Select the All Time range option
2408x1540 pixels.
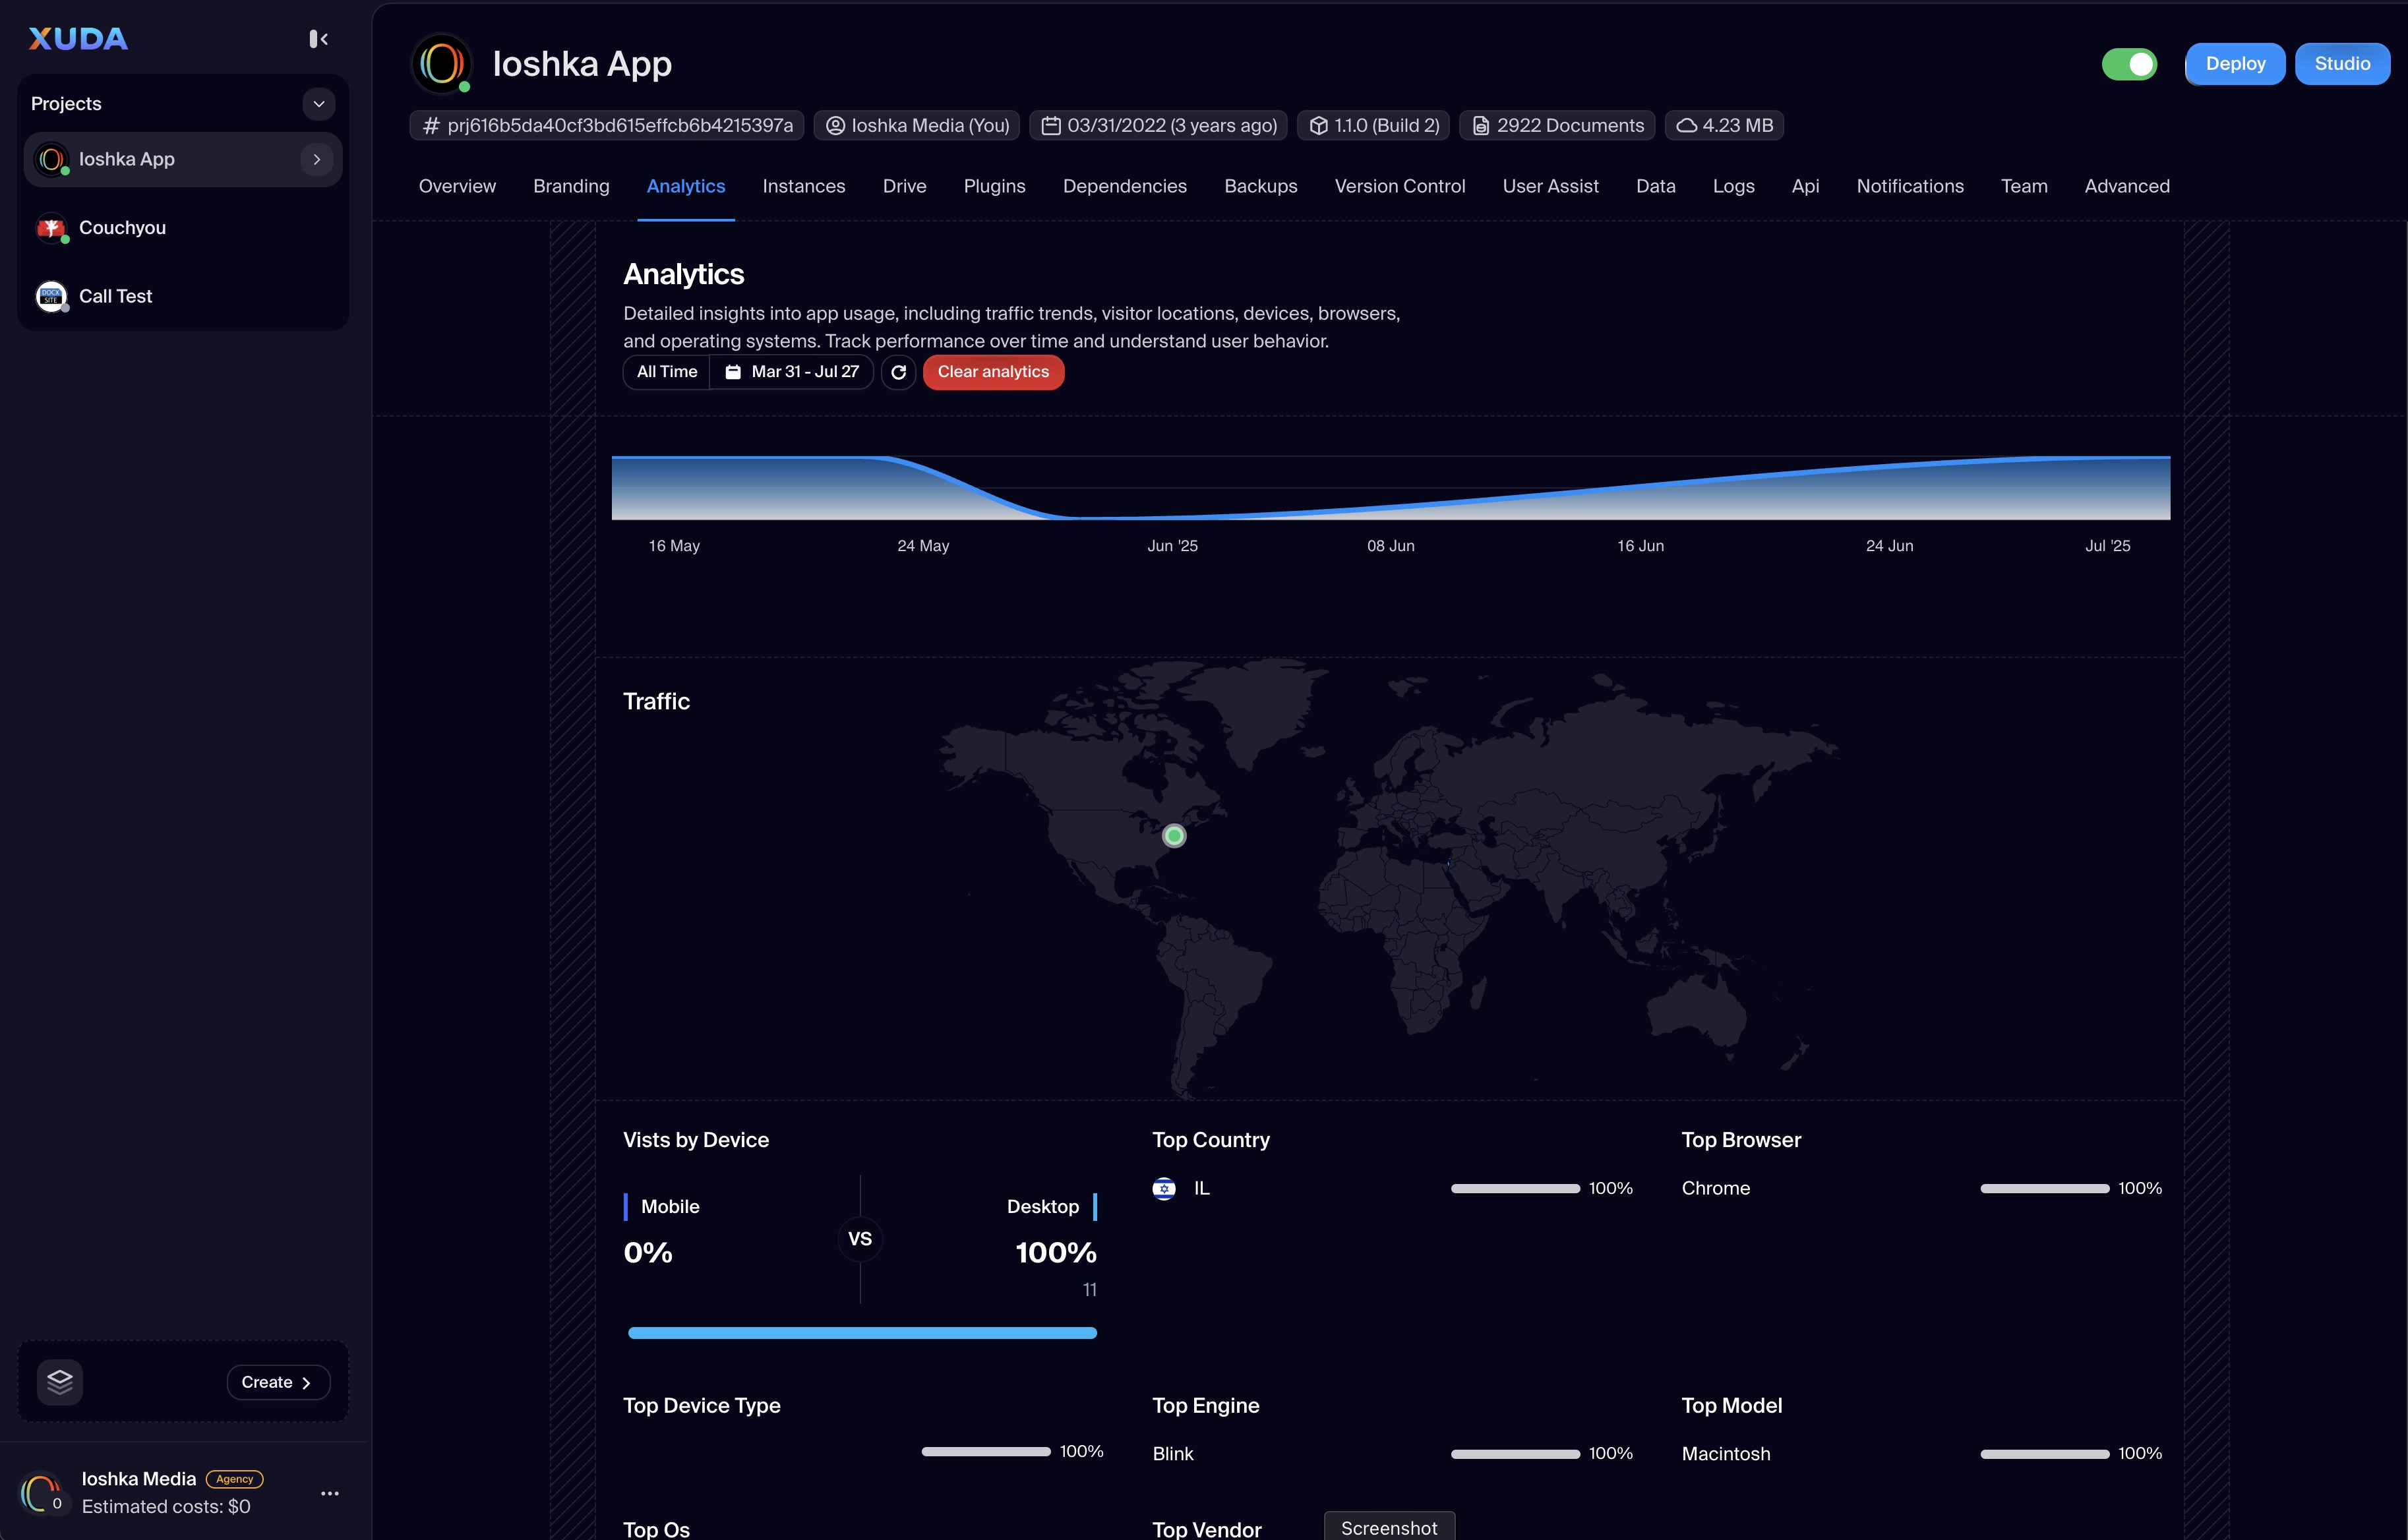click(x=667, y=372)
